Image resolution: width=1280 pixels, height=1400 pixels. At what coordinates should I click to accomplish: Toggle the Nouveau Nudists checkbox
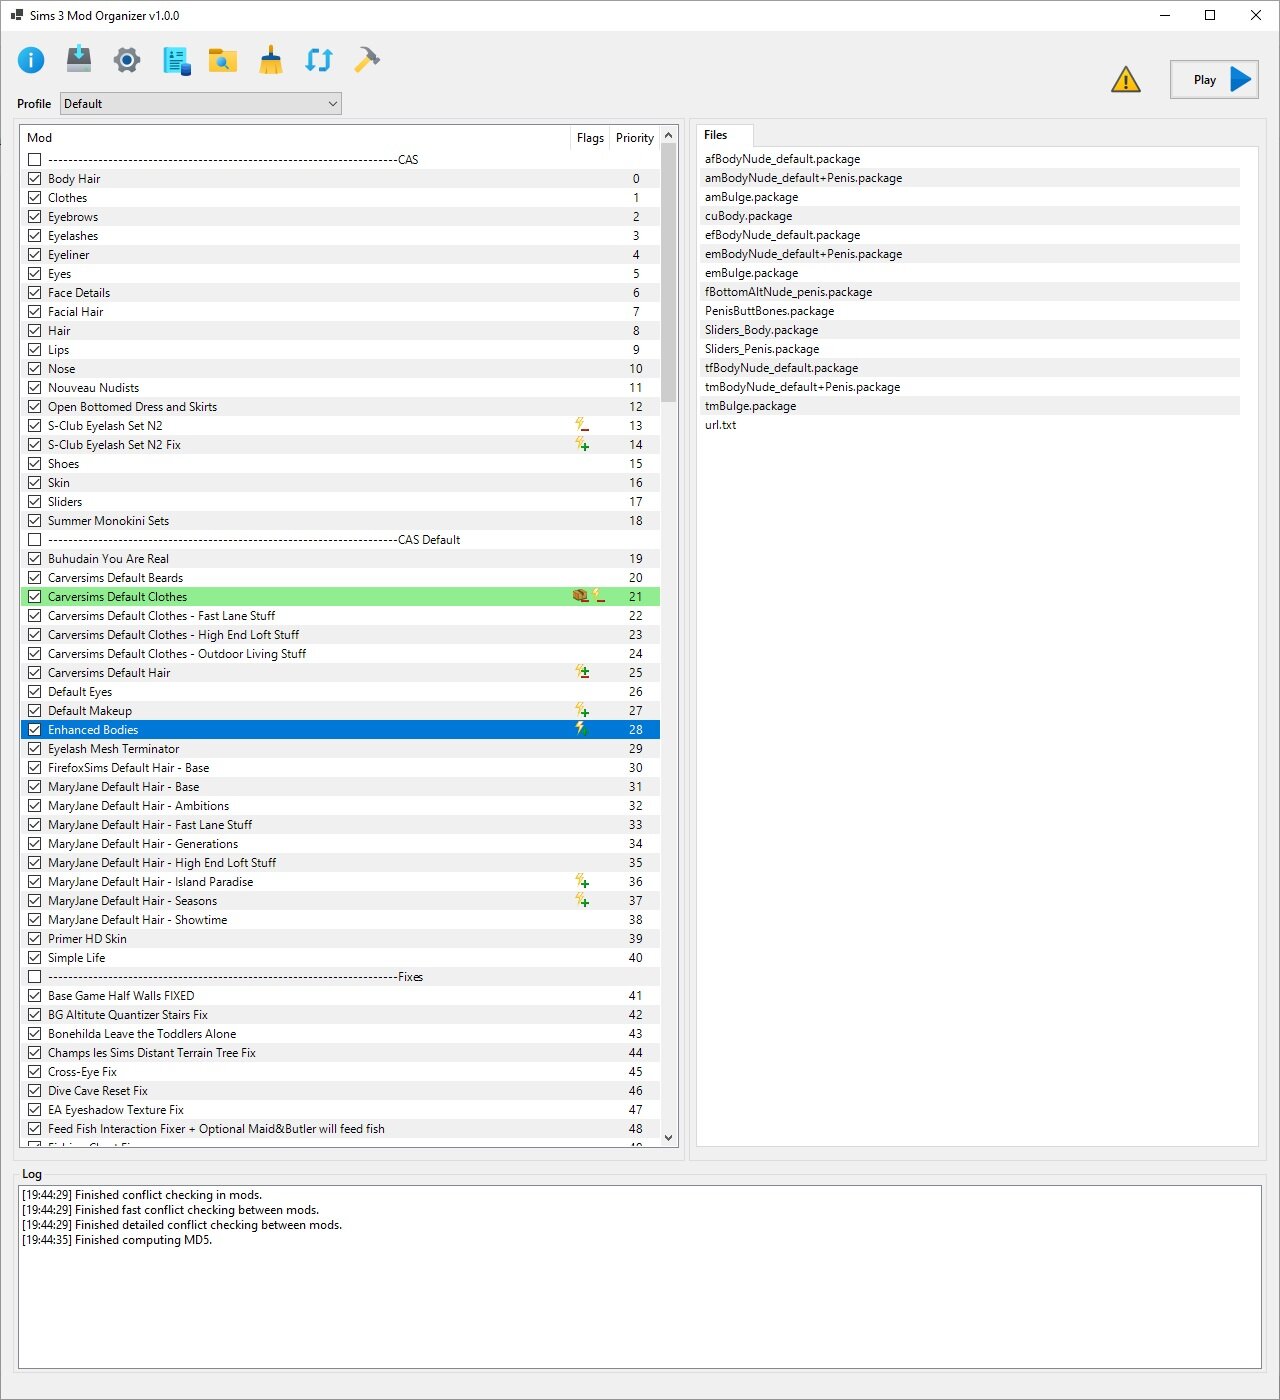click(35, 387)
